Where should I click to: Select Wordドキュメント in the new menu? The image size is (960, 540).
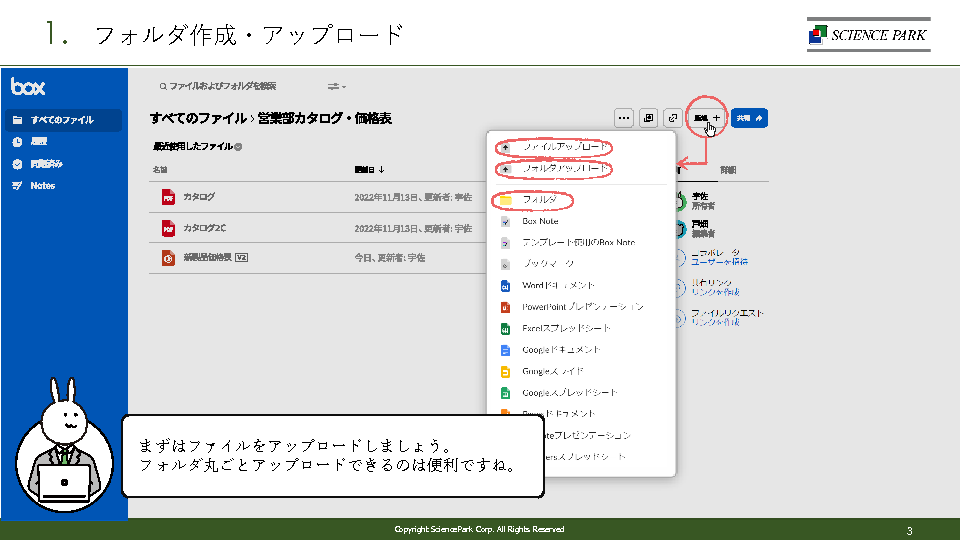tap(560, 286)
